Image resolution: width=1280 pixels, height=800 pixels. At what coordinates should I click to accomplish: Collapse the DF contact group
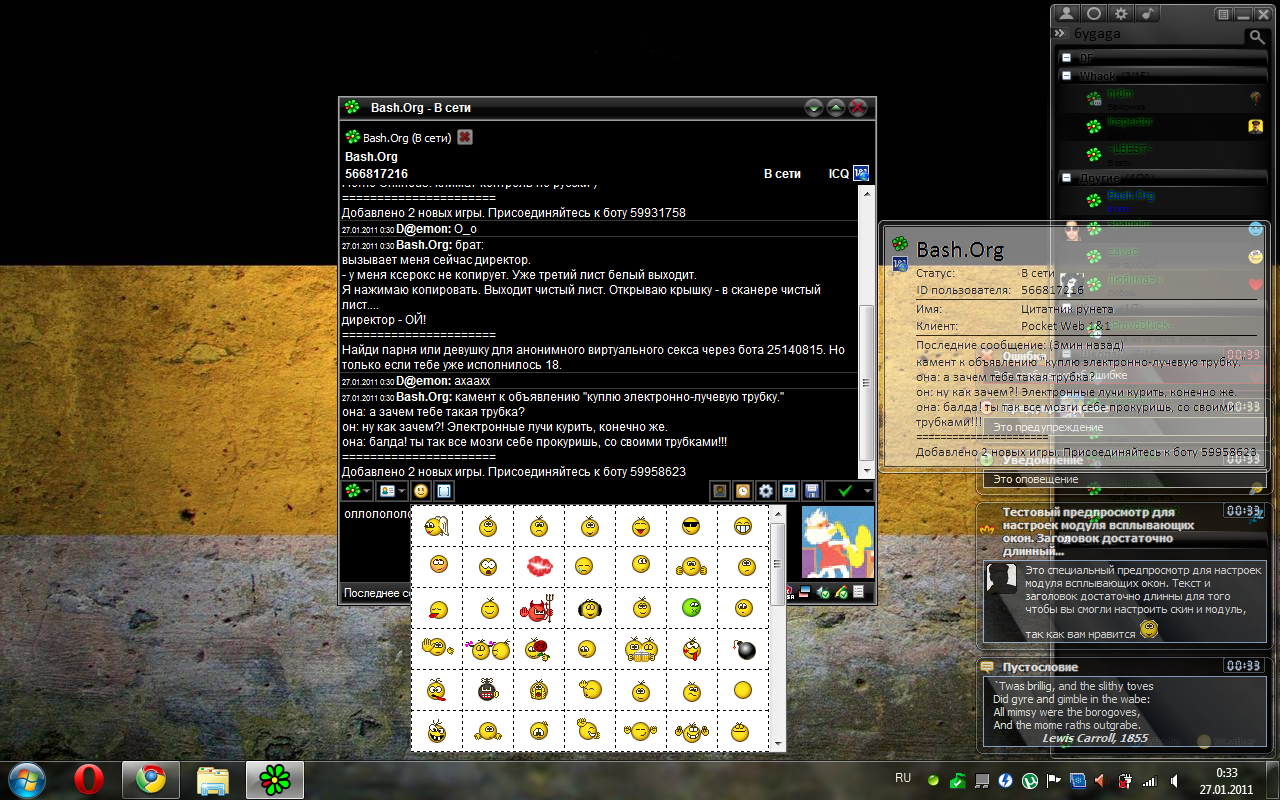pyautogui.click(x=1067, y=58)
